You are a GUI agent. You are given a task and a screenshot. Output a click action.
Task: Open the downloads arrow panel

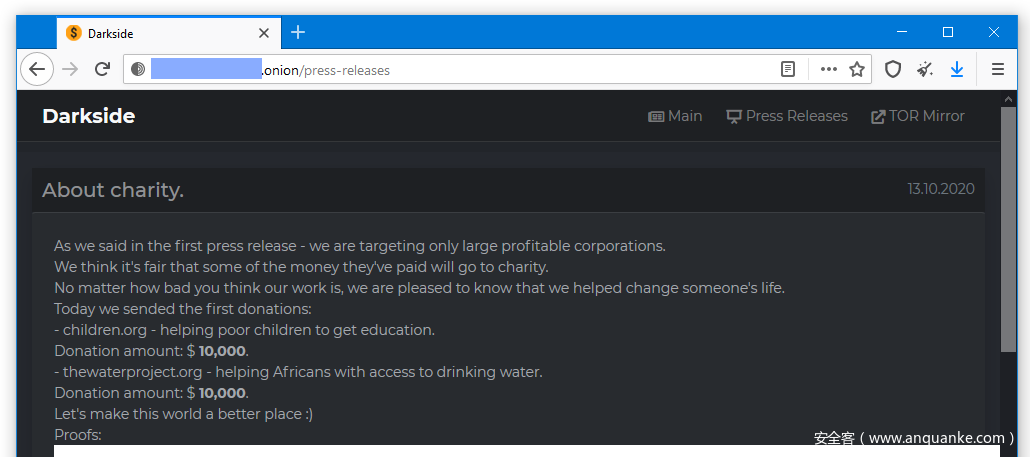(957, 69)
